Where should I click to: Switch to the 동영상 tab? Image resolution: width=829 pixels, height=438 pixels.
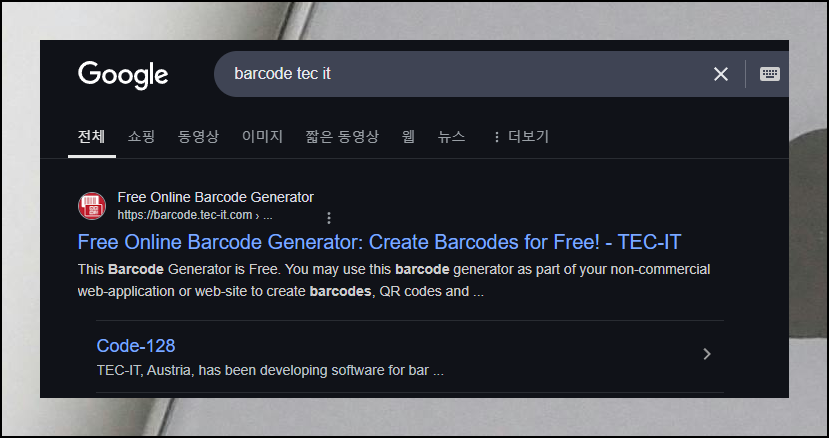coord(198,136)
